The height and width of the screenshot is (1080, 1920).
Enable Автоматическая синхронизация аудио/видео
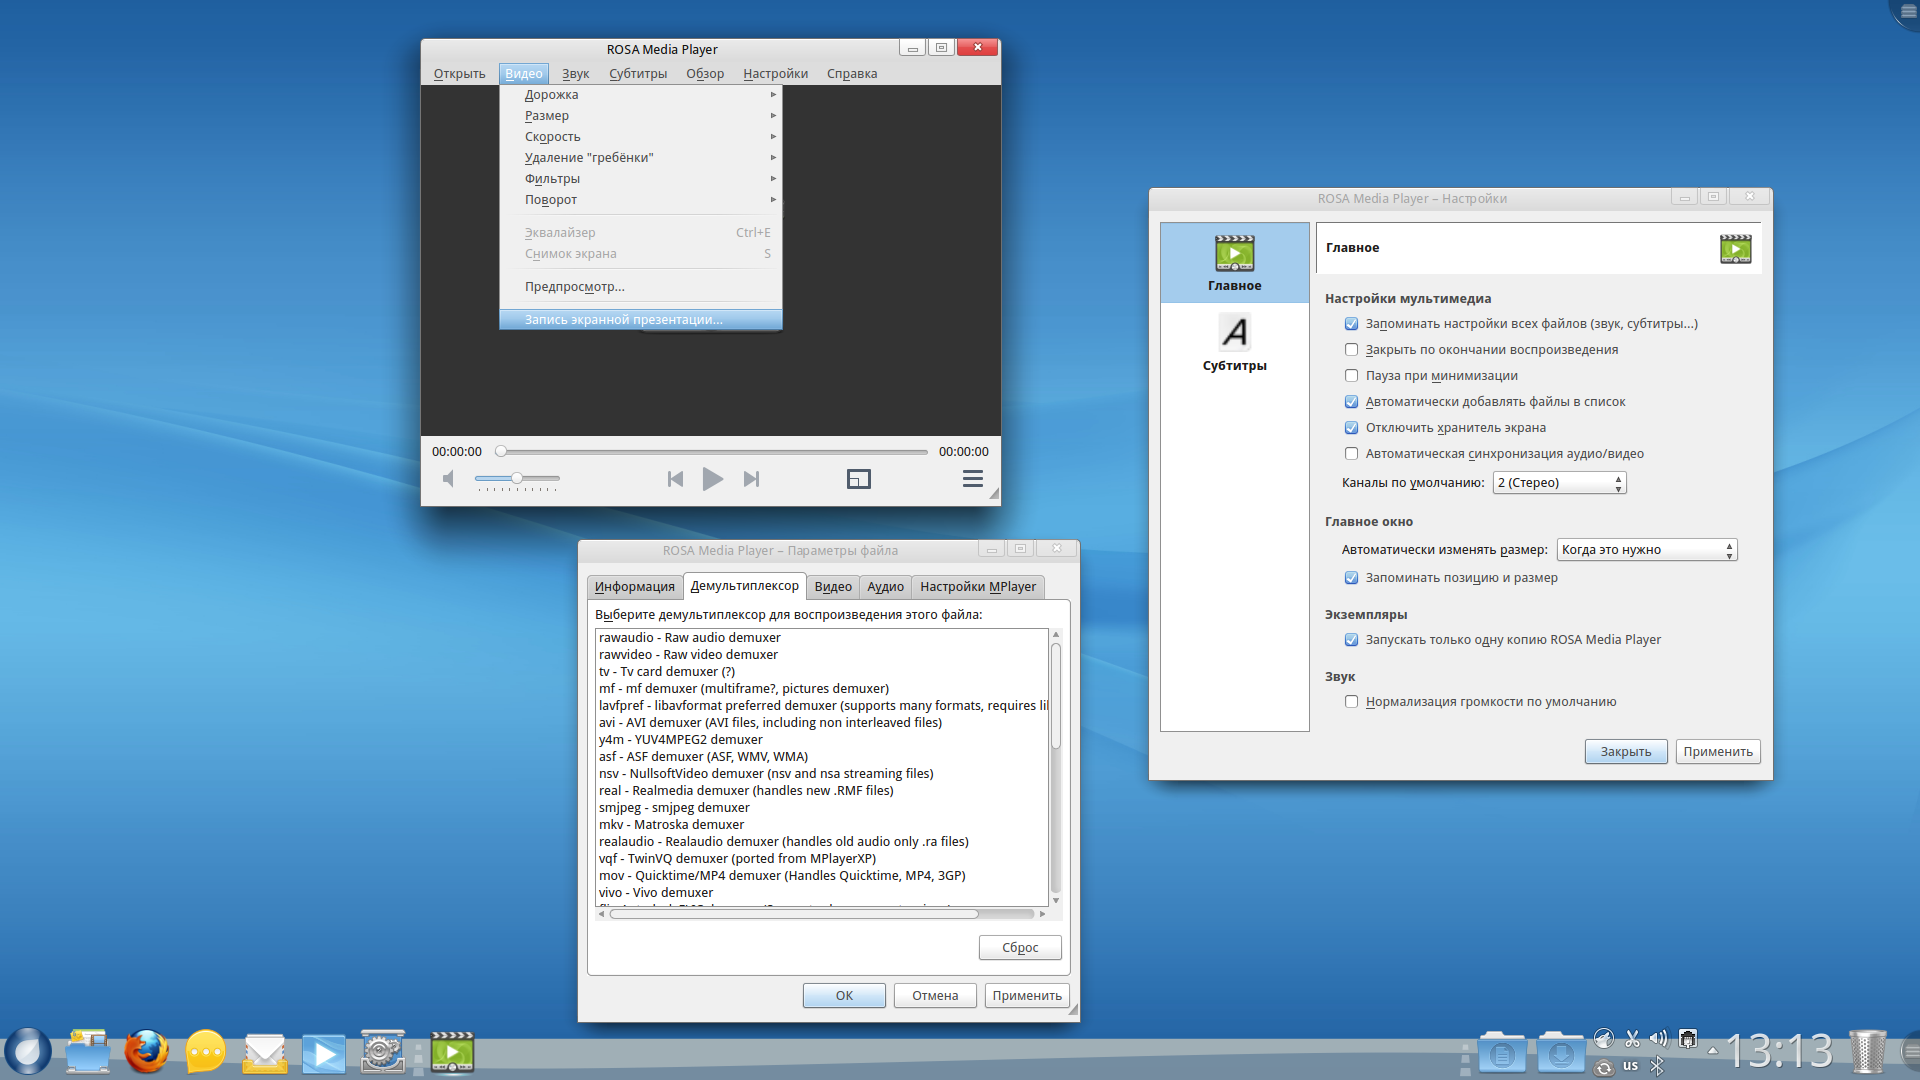click(x=1351, y=454)
